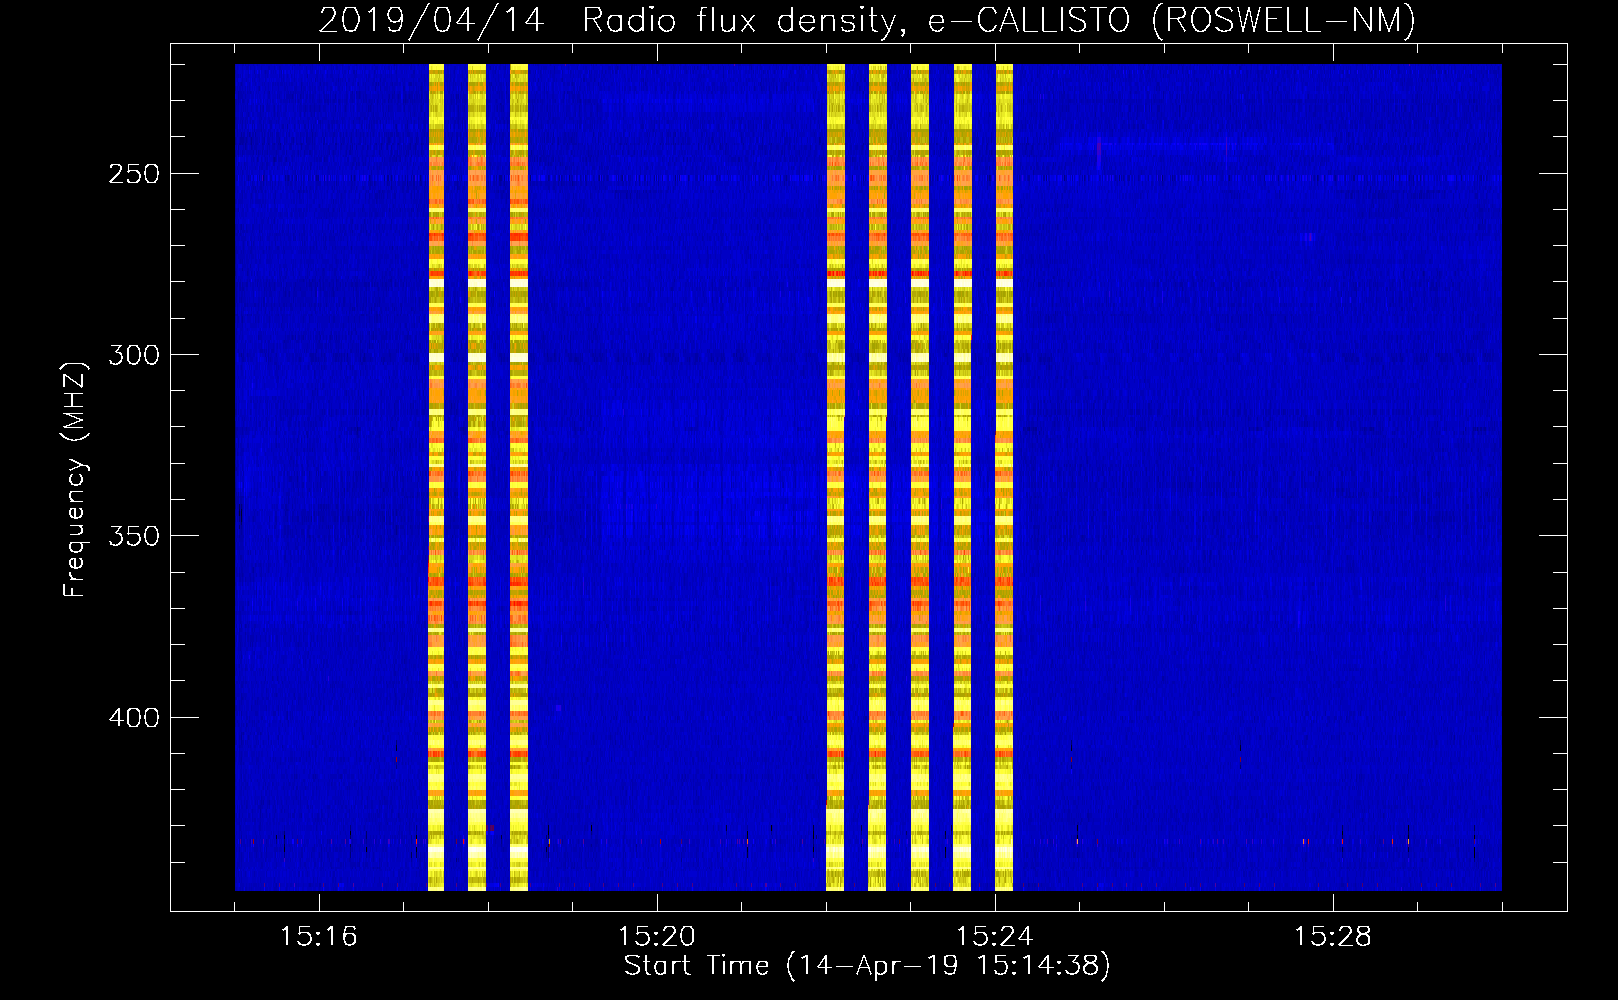The width and height of the screenshot is (1618, 1000).
Task: Click the 15:20 time tick label
Action: click(656, 936)
